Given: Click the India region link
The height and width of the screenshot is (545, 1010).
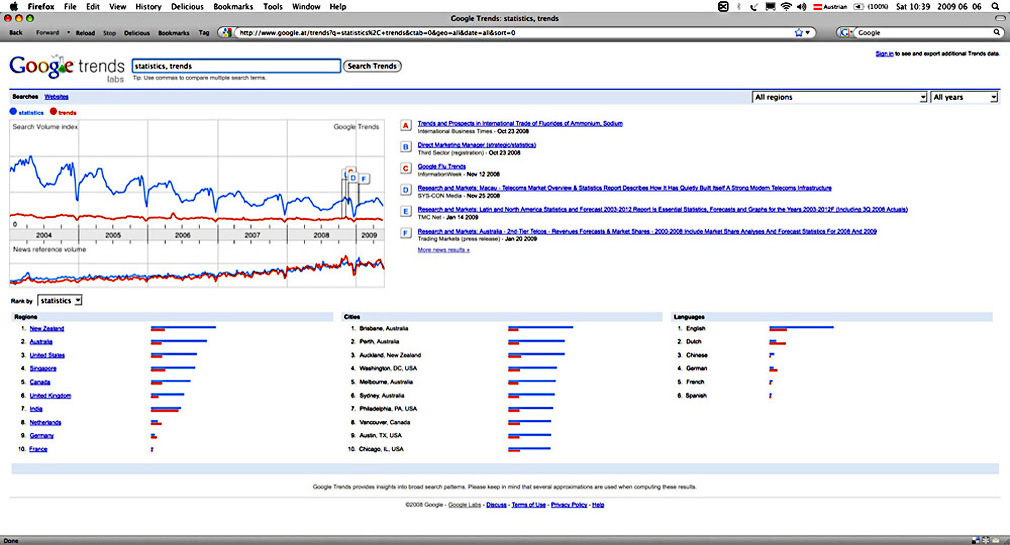Looking at the screenshot, I should click(x=36, y=409).
